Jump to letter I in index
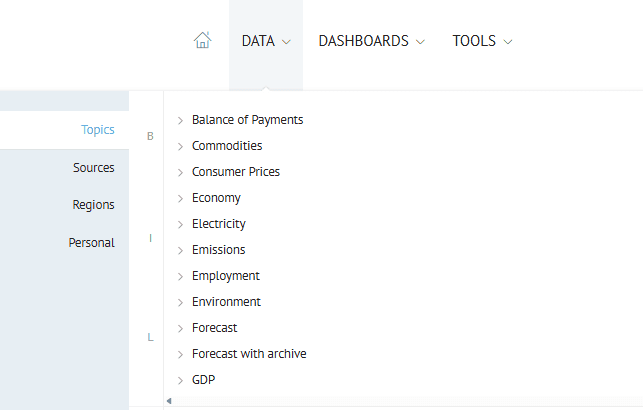Image resolution: width=643 pixels, height=410 pixels. (150, 238)
